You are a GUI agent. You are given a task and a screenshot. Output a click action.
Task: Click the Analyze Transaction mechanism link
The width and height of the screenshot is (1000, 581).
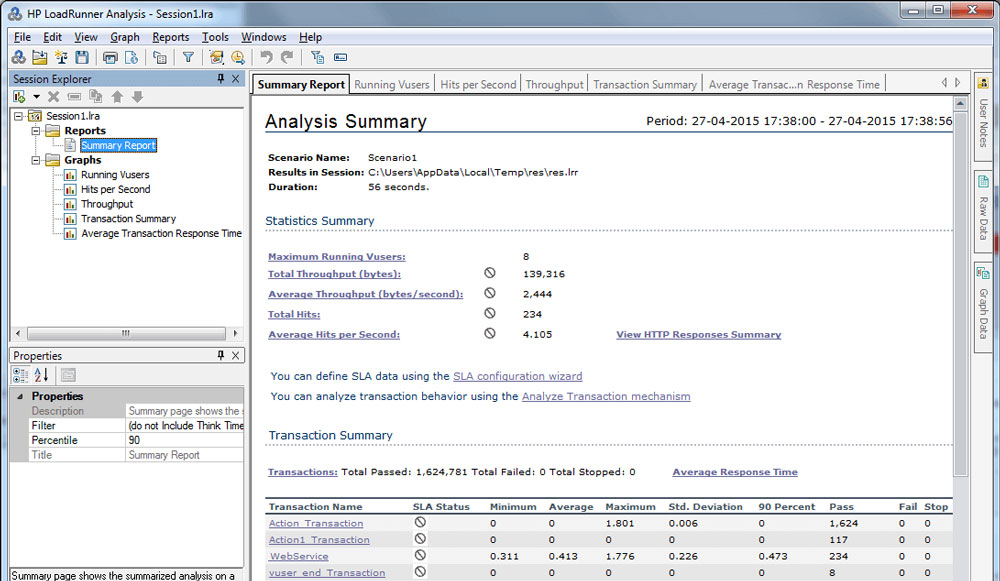(606, 396)
